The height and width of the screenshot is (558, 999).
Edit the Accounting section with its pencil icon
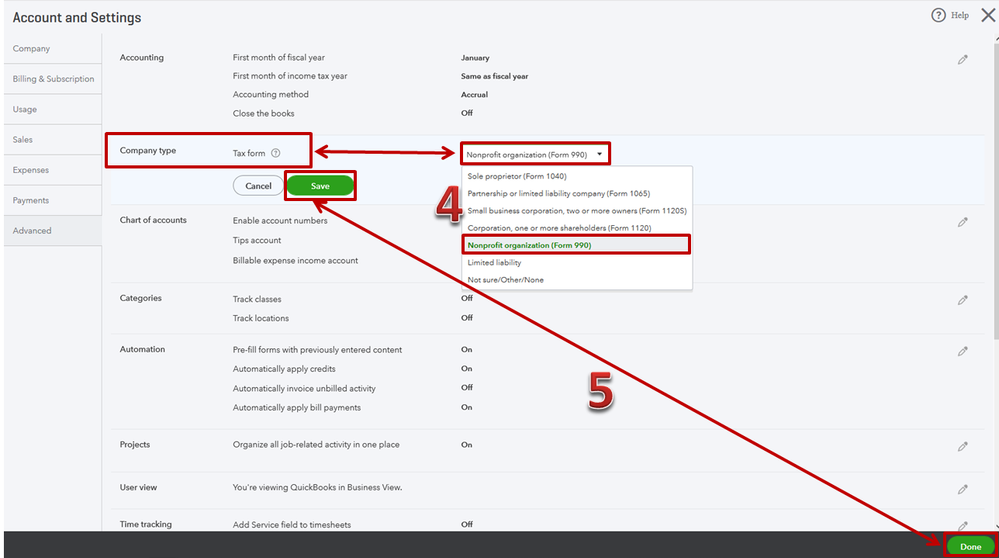tap(963, 59)
